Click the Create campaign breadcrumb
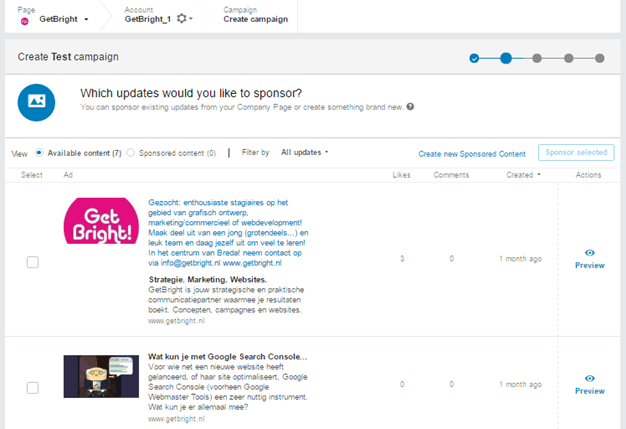This screenshot has width=626, height=429. pos(256,19)
